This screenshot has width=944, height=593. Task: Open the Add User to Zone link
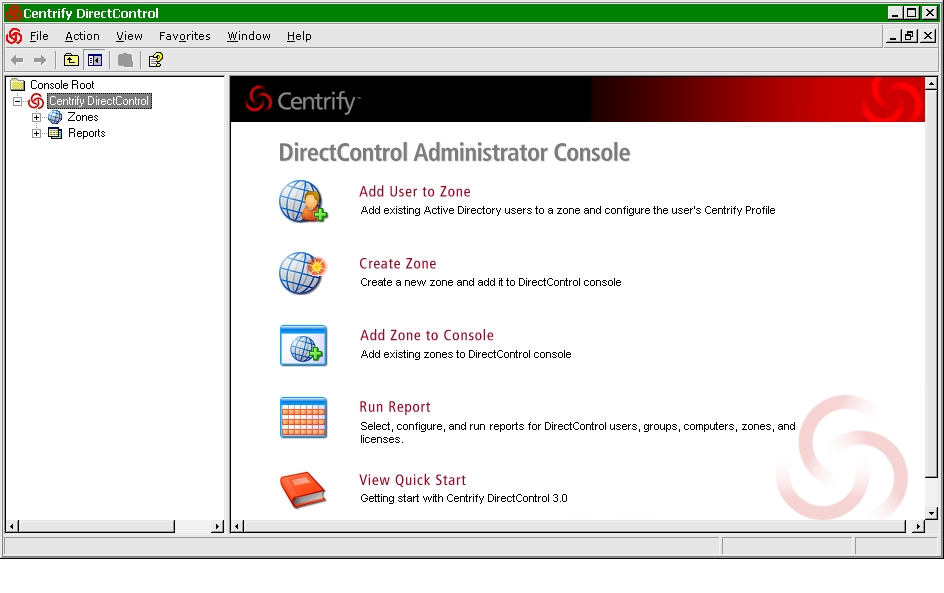pyautogui.click(x=414, y=191)
